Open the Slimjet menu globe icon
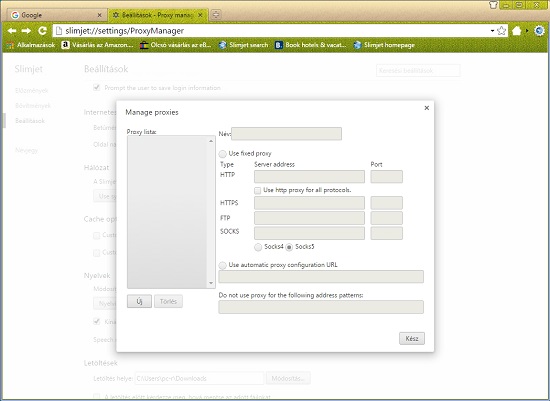 pos(539,31)
